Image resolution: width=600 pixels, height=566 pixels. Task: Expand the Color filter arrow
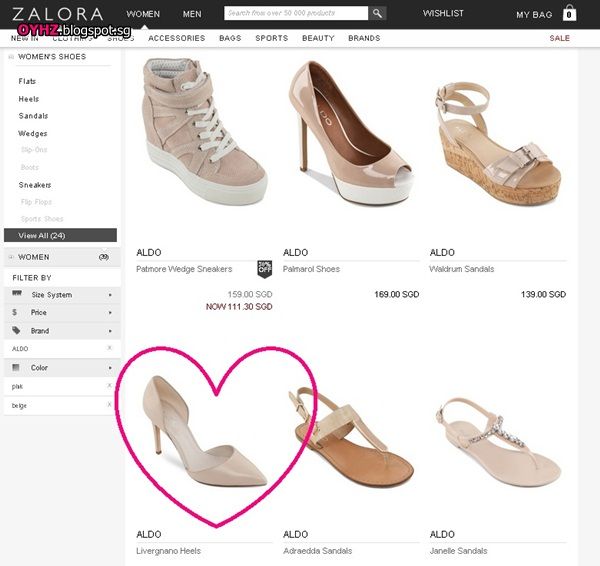[110, 368]
